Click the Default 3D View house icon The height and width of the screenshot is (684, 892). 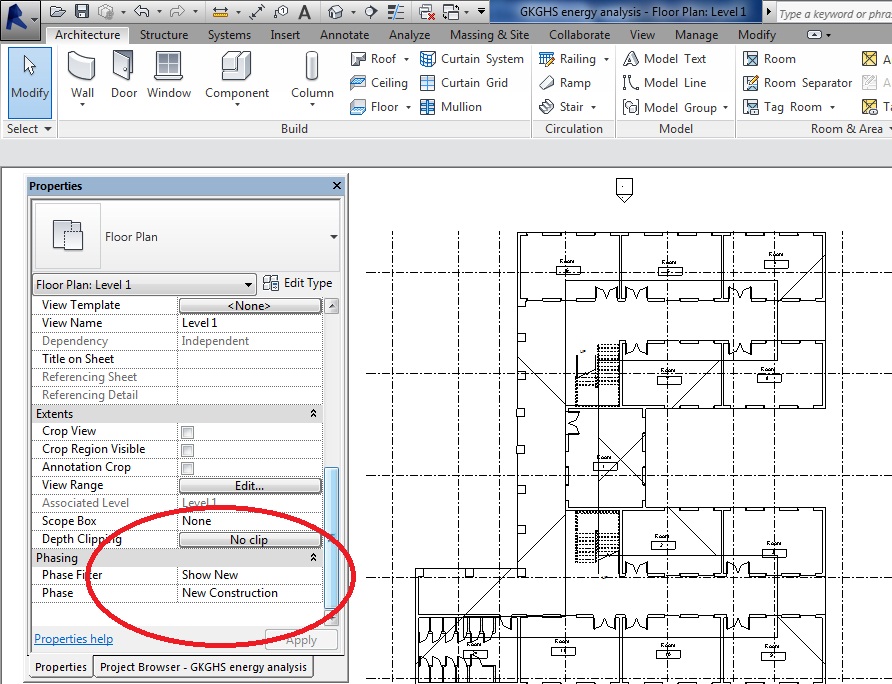[336, 12]
